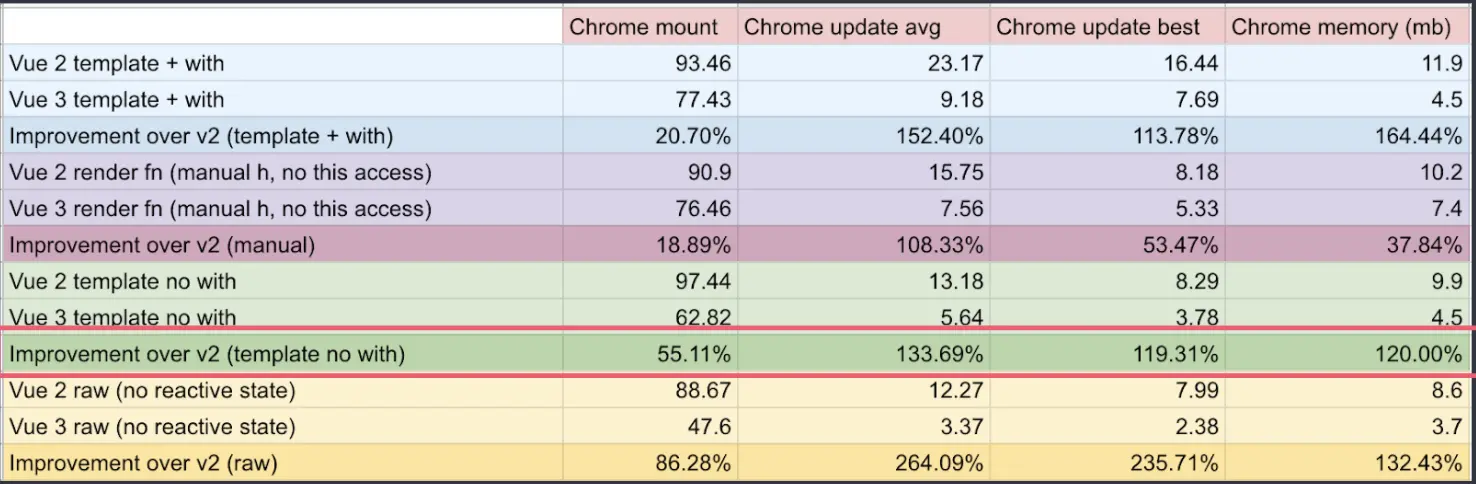
Task: Select the Chrome update avg header cell
Action: pyautogui.click(x=863, y=27)
